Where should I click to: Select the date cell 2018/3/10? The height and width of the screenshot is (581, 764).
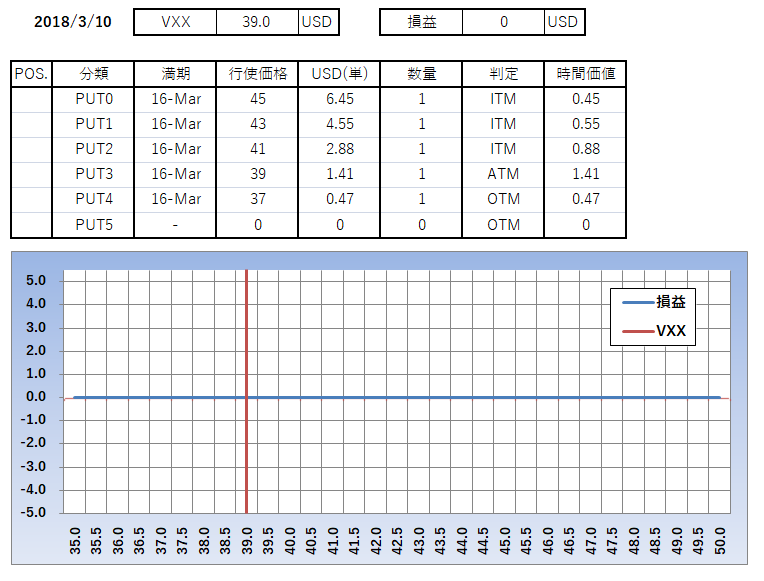(73, 22)
